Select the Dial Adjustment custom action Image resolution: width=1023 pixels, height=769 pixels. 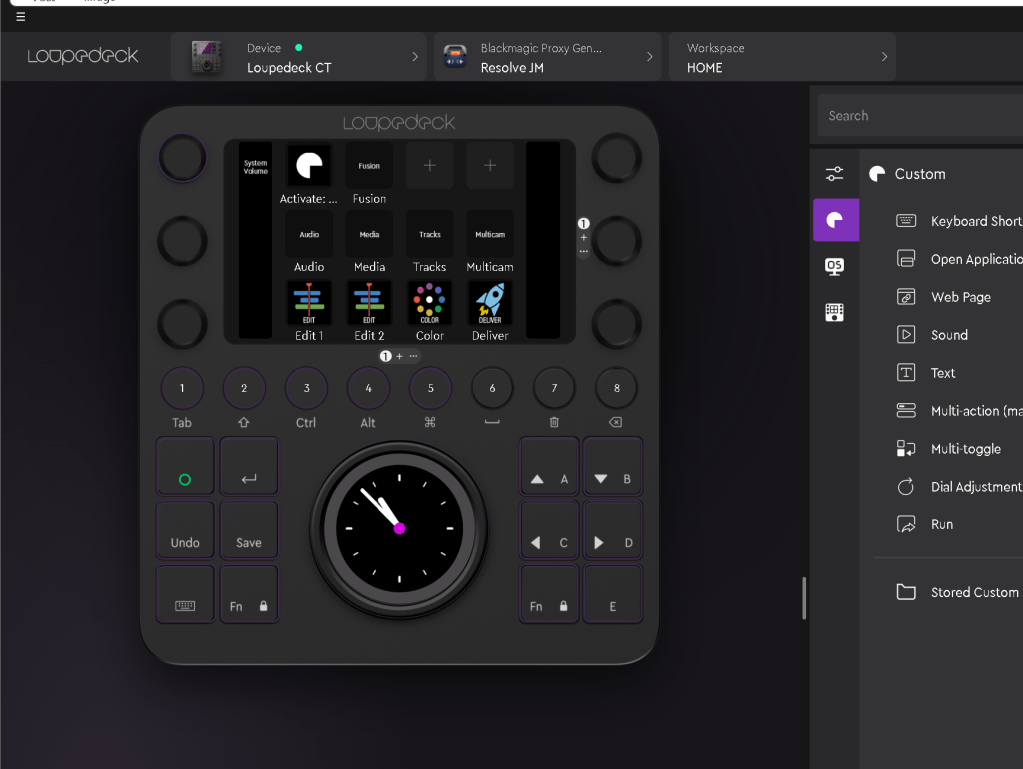click(959, 487)
